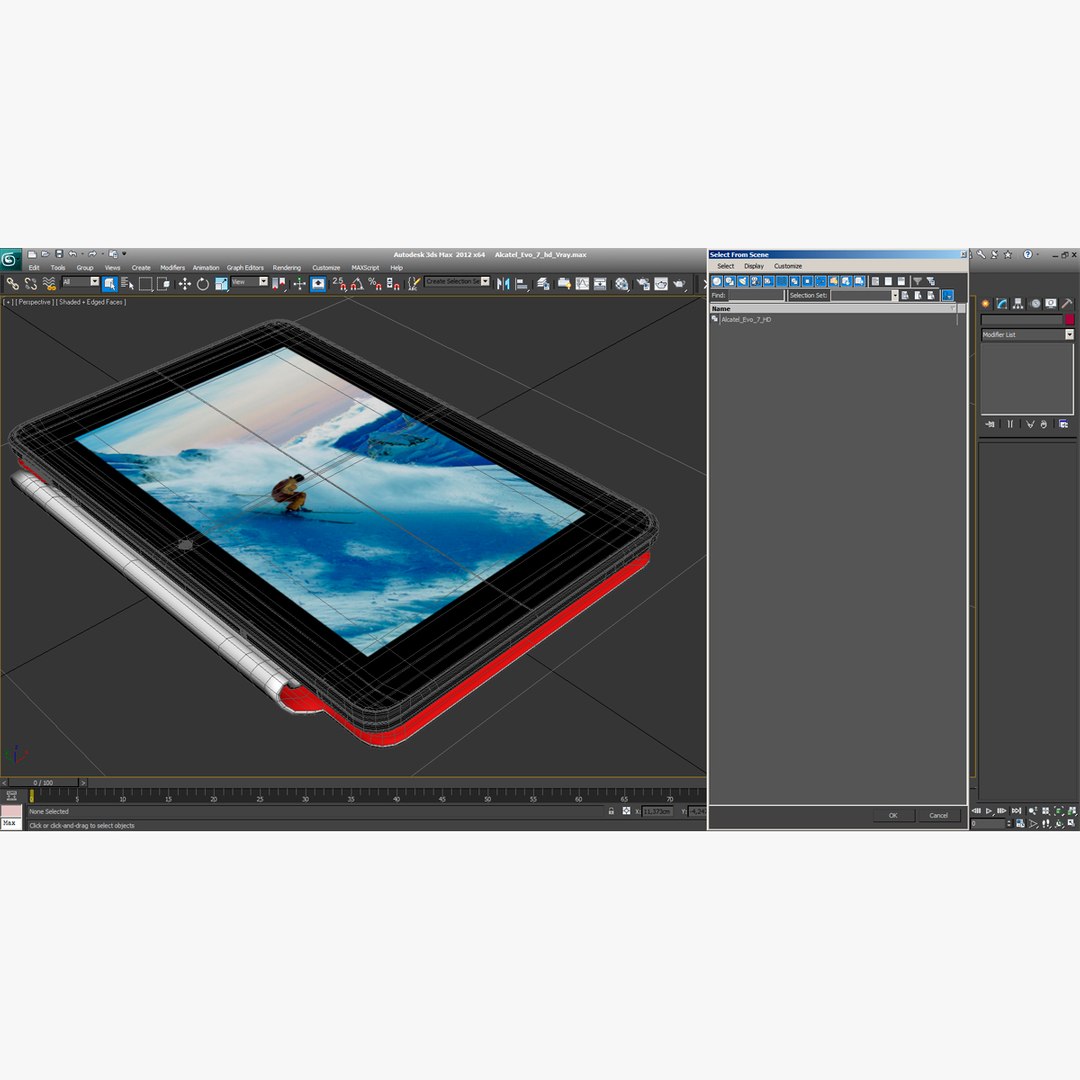
Task: Select the Bind to Space Warp tool
Action: pyautogui.click(x=49, y=283)
